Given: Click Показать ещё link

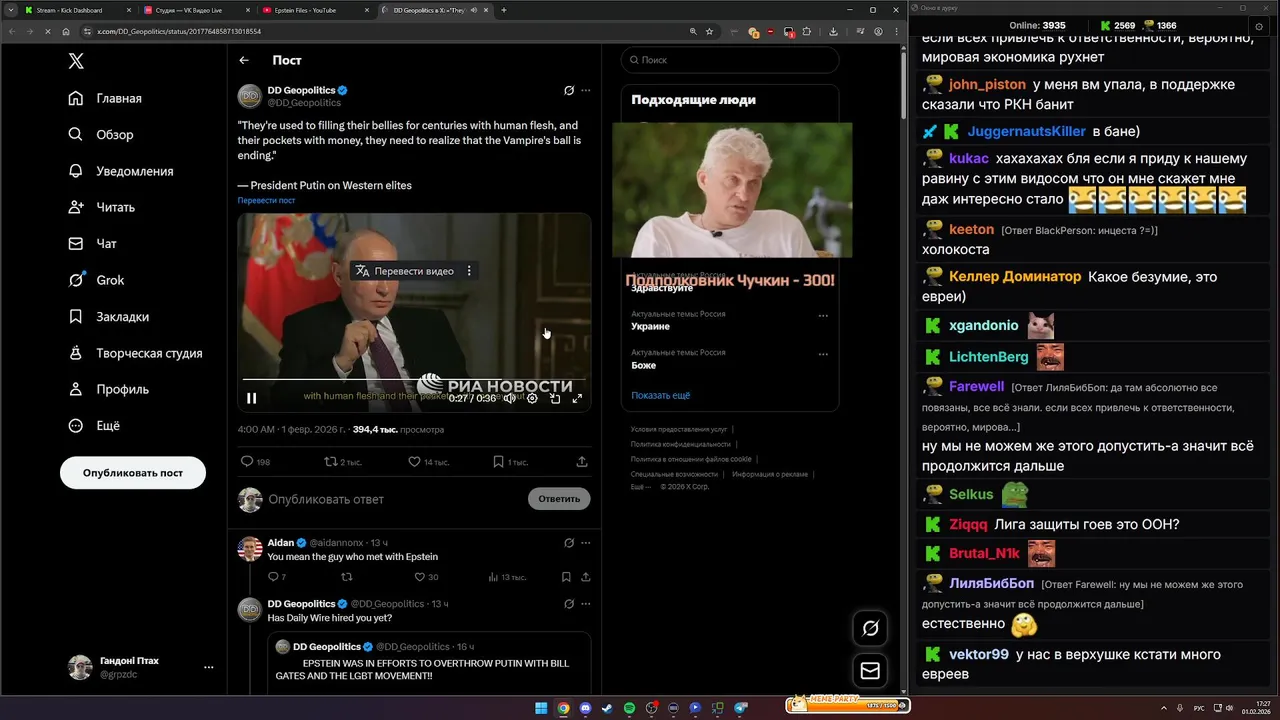Looking at the screenshot, I should pos(660,396).
